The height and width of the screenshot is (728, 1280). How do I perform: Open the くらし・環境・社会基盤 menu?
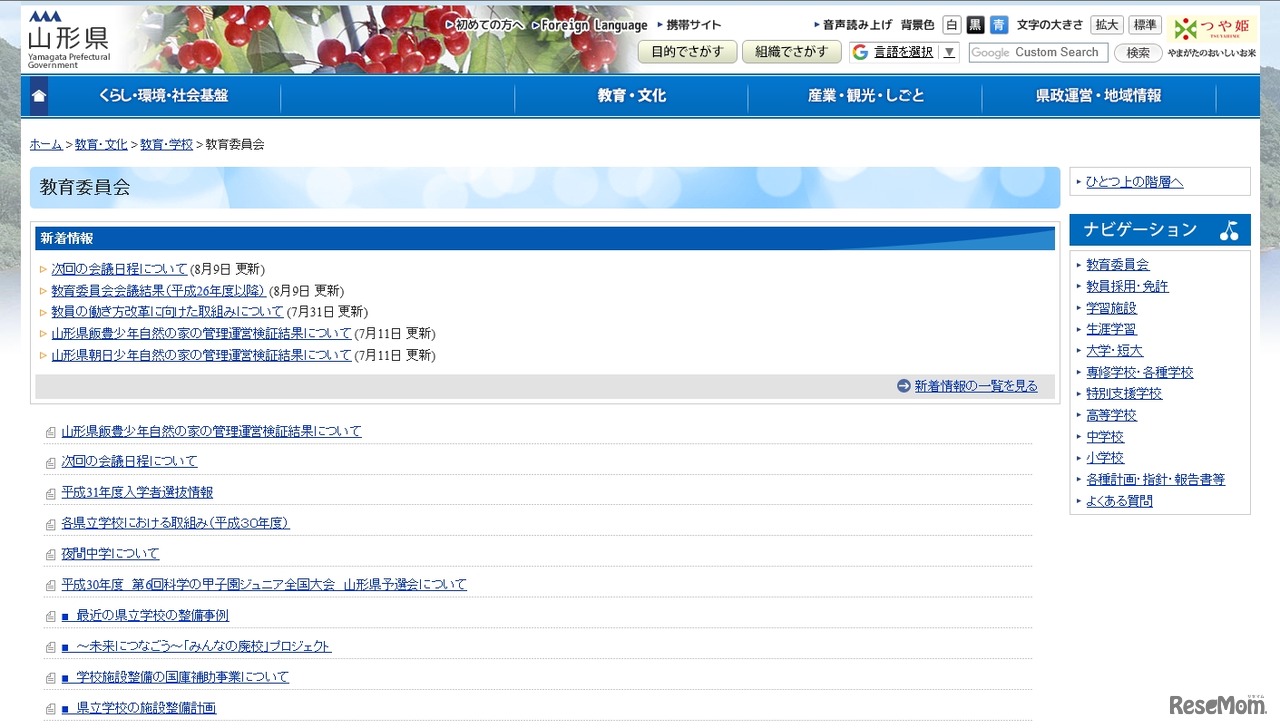pos(164,96)
